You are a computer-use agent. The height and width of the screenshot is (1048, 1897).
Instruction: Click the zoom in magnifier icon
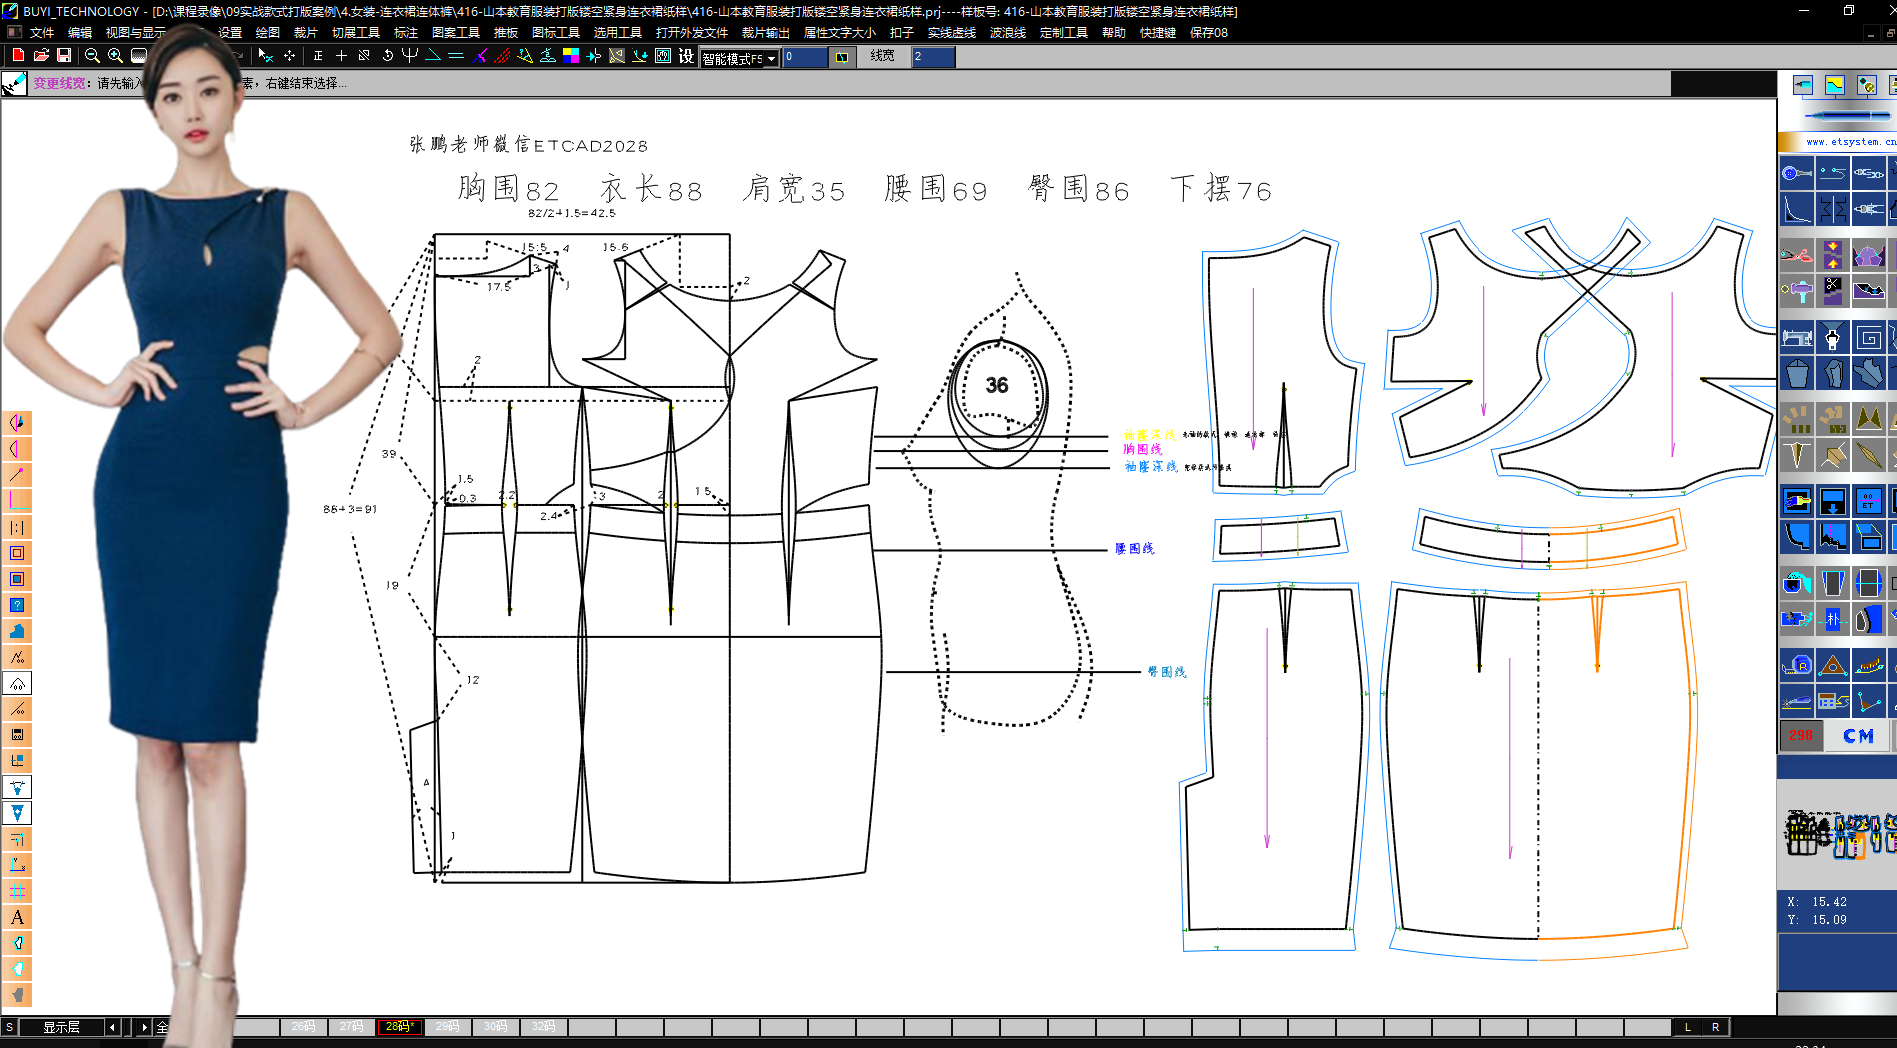coord(115,56)
